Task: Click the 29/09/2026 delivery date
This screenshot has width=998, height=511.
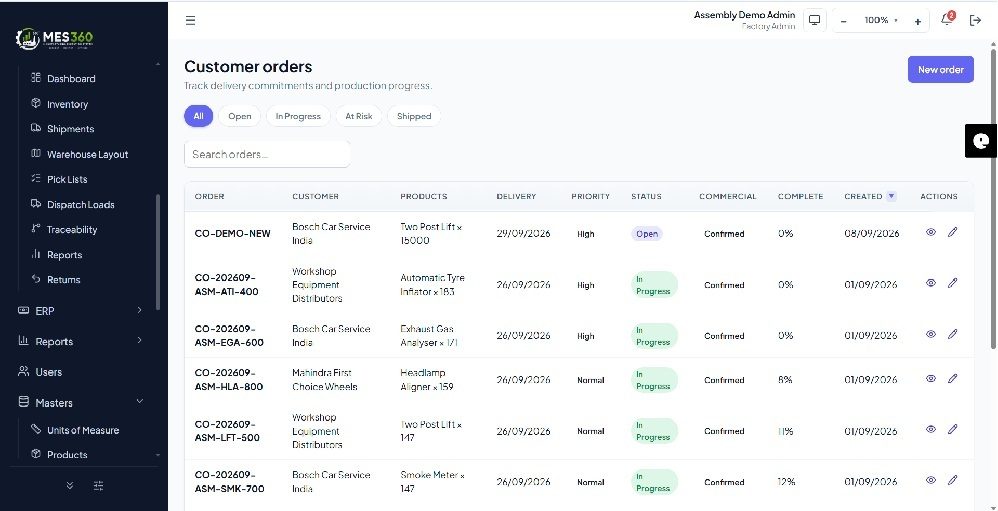Action: click(x=523, y=234)
